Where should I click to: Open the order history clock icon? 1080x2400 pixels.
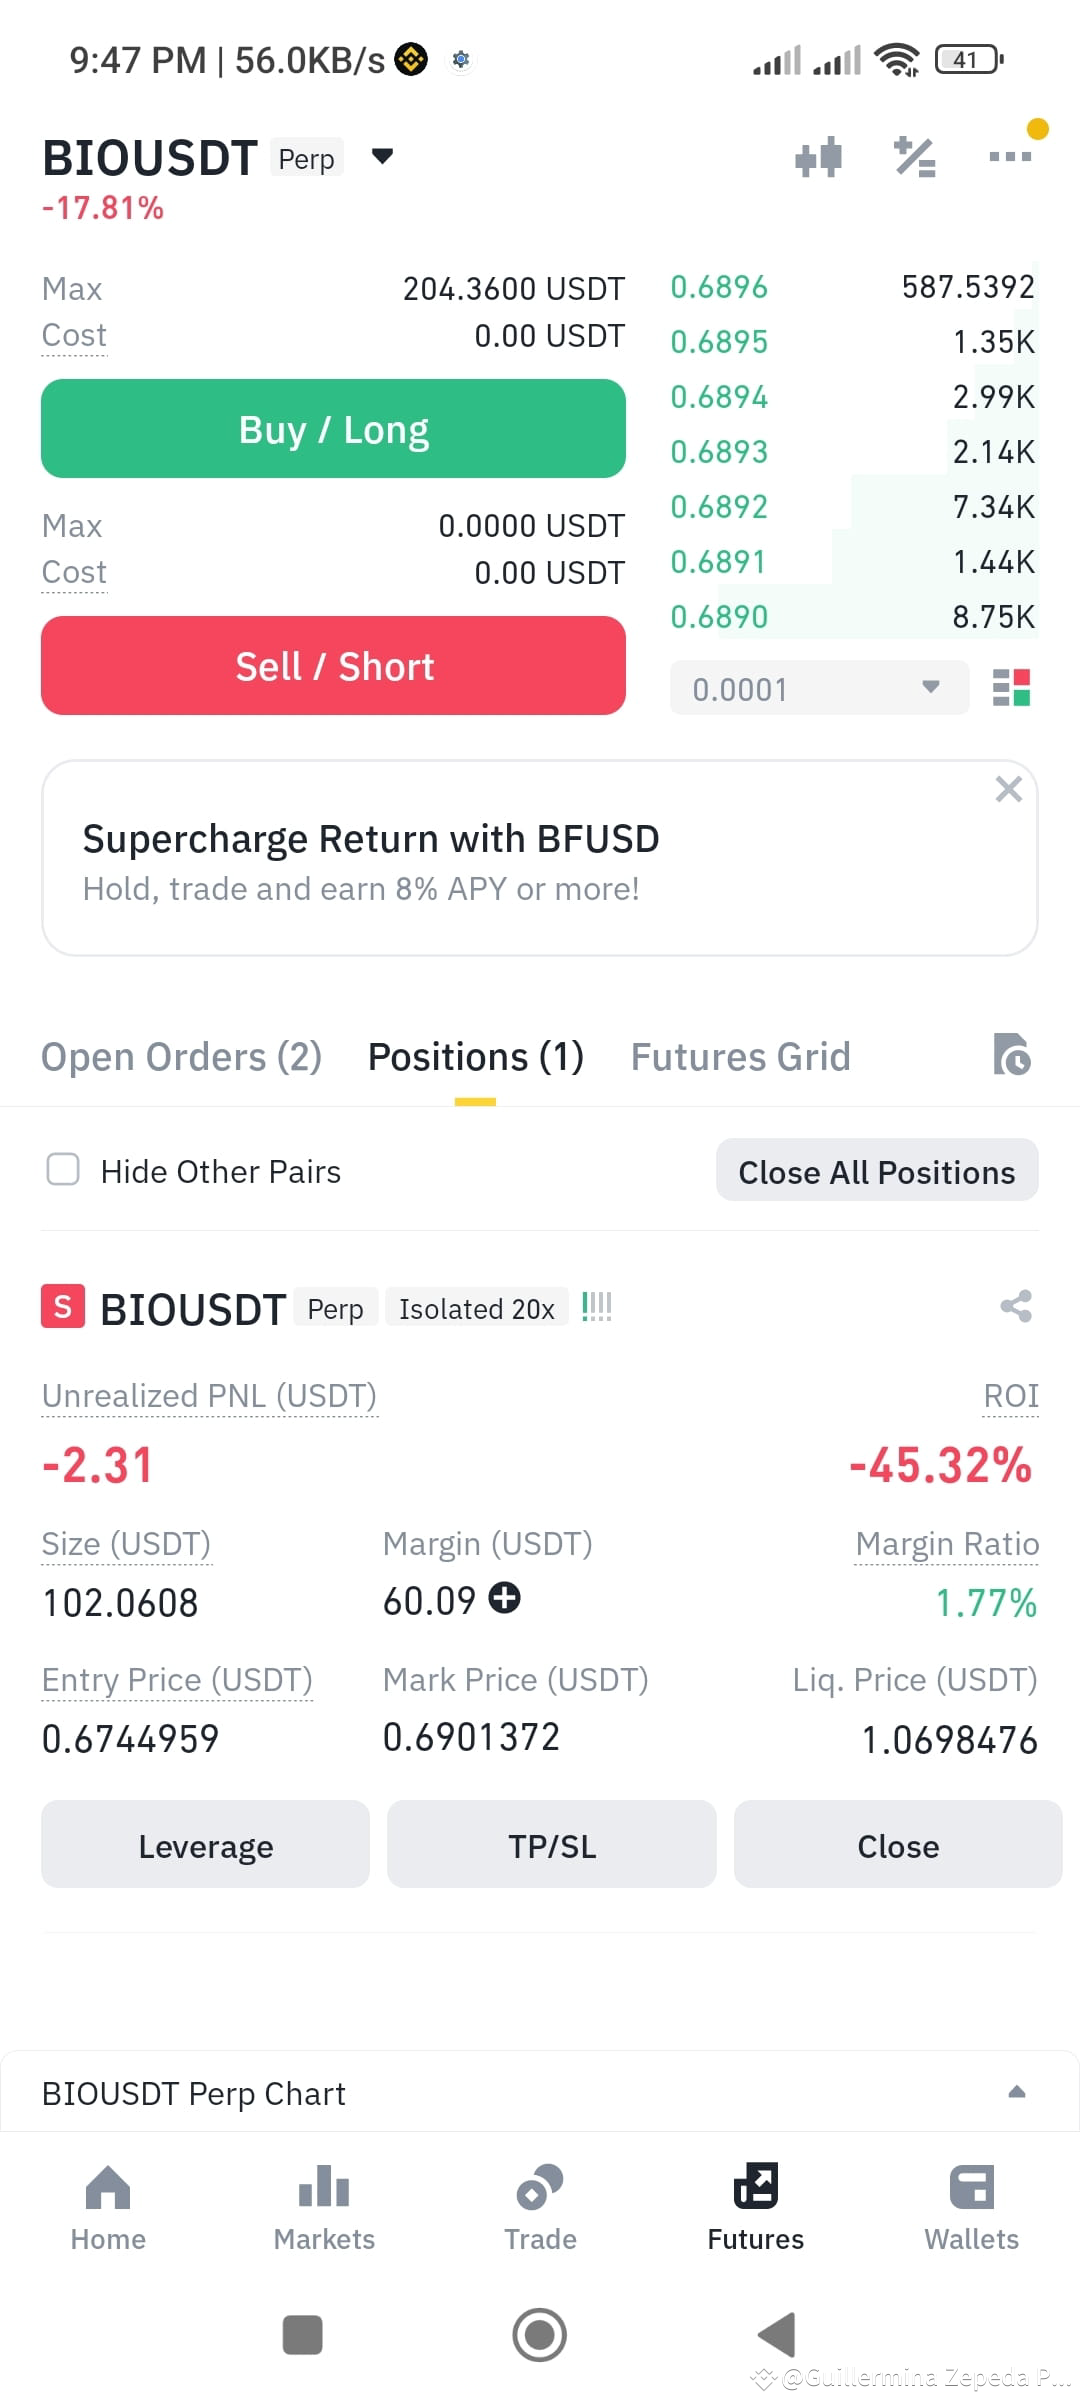tap(1012, 1055)
